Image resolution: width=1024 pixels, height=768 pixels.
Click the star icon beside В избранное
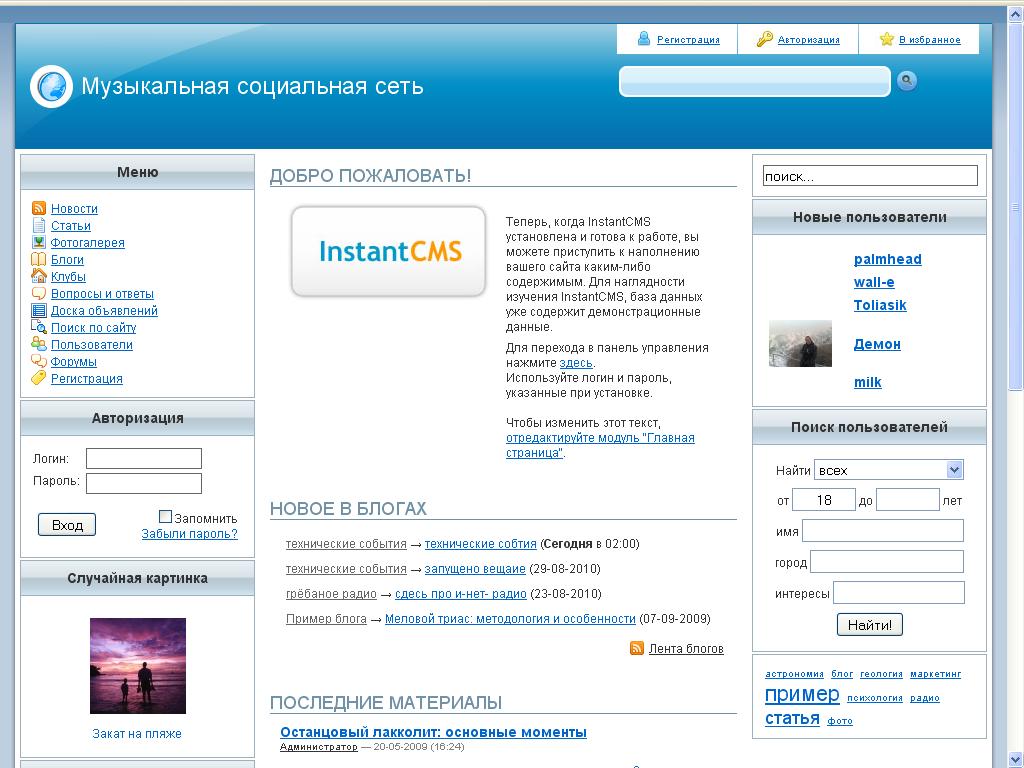886,39
